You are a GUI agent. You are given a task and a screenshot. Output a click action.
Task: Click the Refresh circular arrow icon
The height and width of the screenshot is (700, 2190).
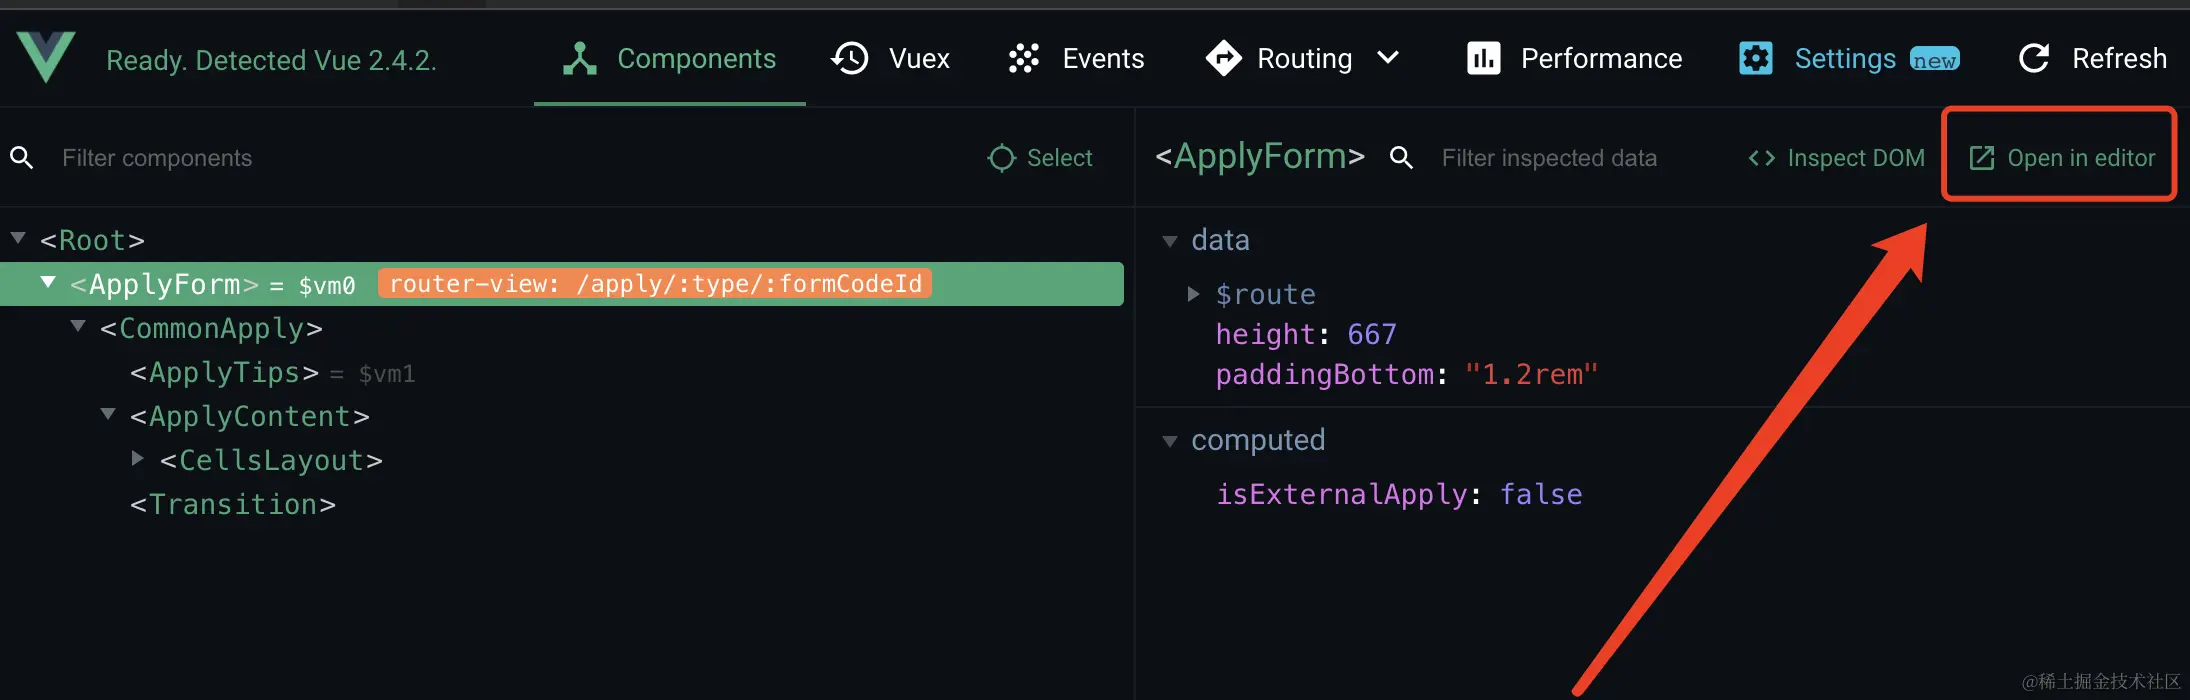[x=2034, y=59]
